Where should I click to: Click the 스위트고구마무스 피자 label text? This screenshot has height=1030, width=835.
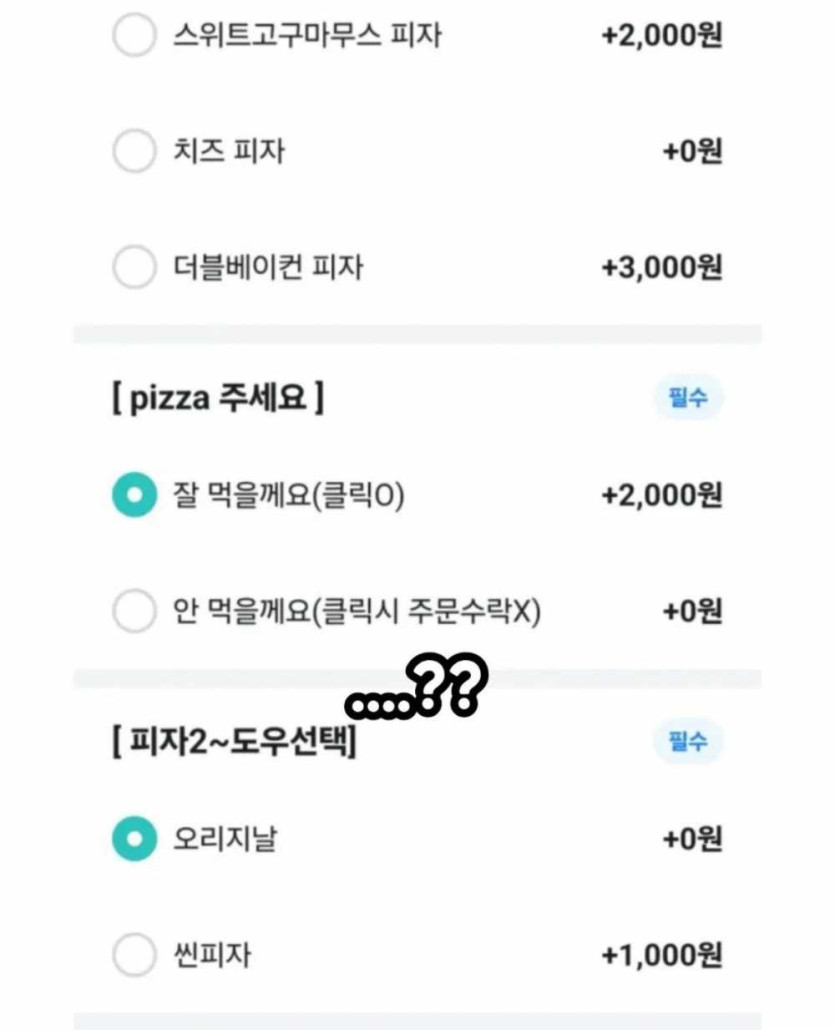point(307,35)
